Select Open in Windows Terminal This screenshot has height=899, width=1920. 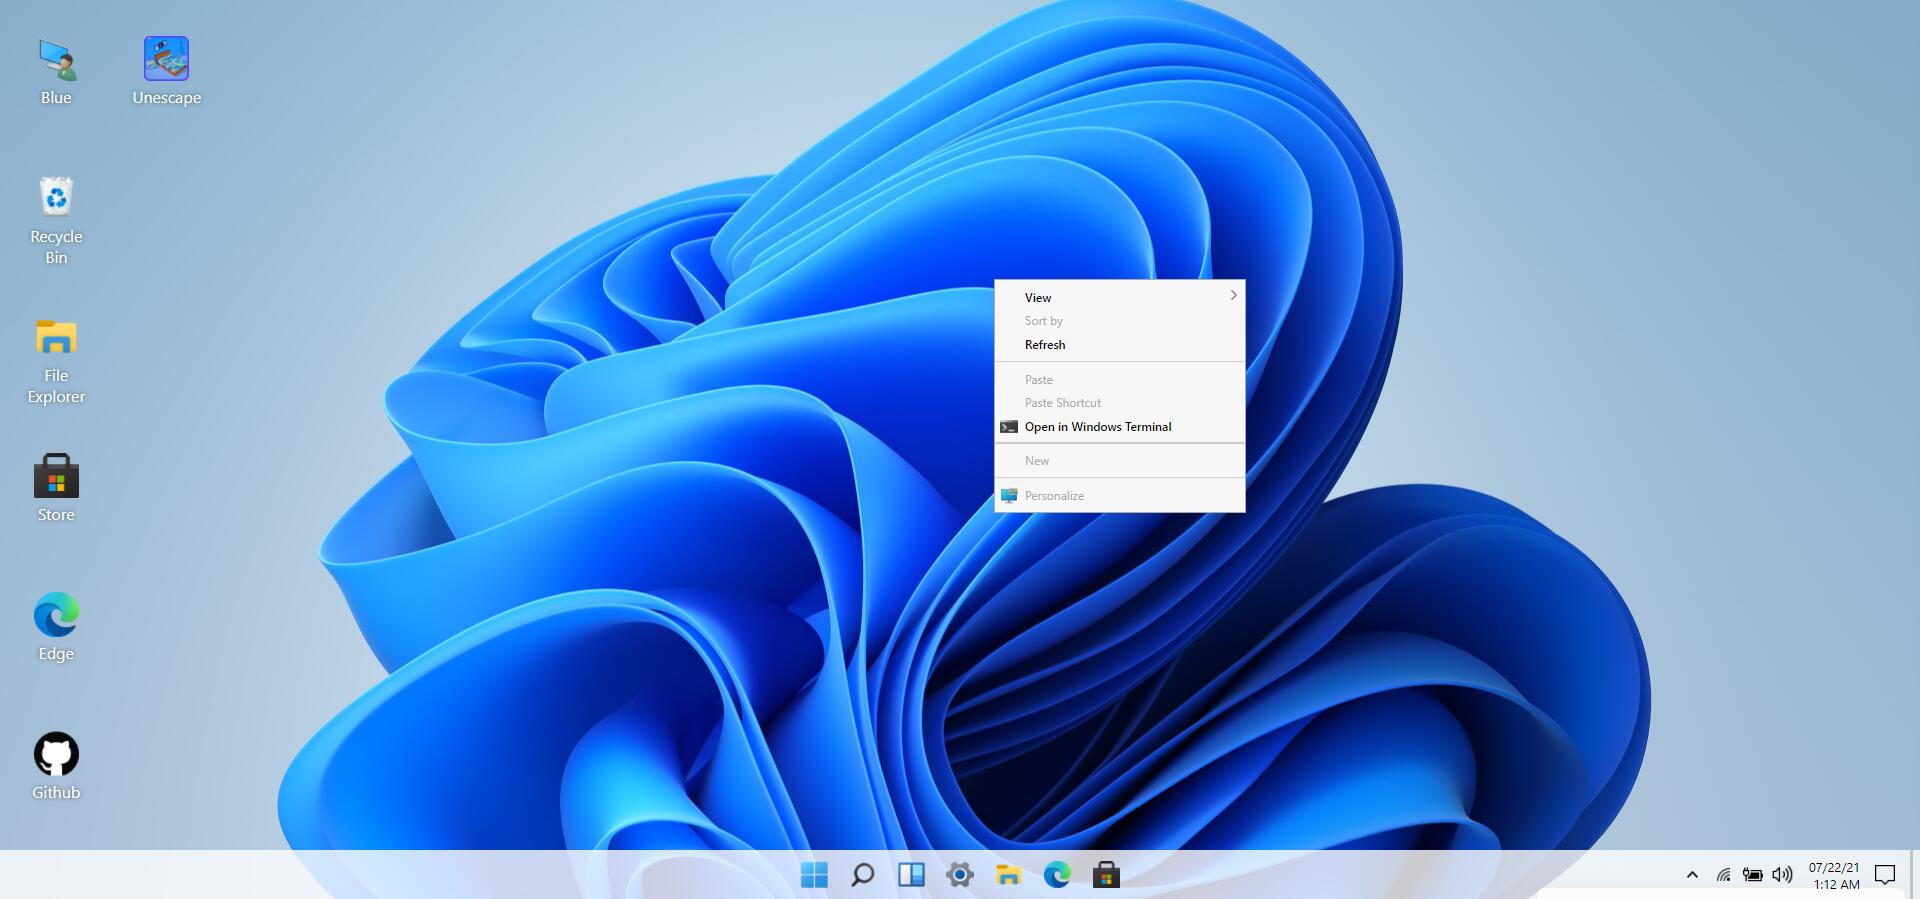pyautogui.click(x=1097, y=427)
